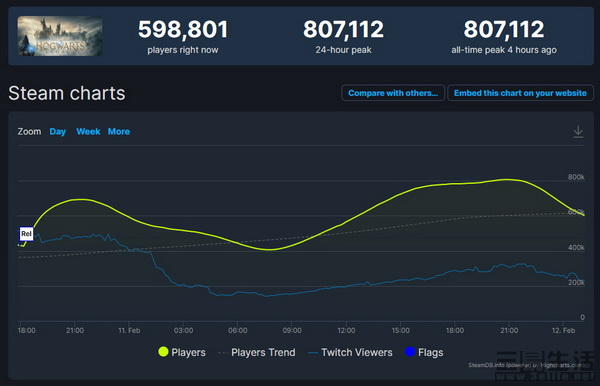Click Compare with others button

coord(393,93)
